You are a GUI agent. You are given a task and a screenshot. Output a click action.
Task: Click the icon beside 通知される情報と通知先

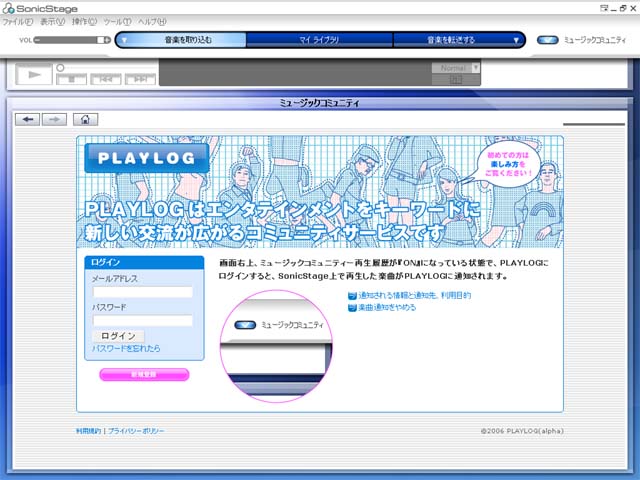pyautogui.click(x=352, y=296)
